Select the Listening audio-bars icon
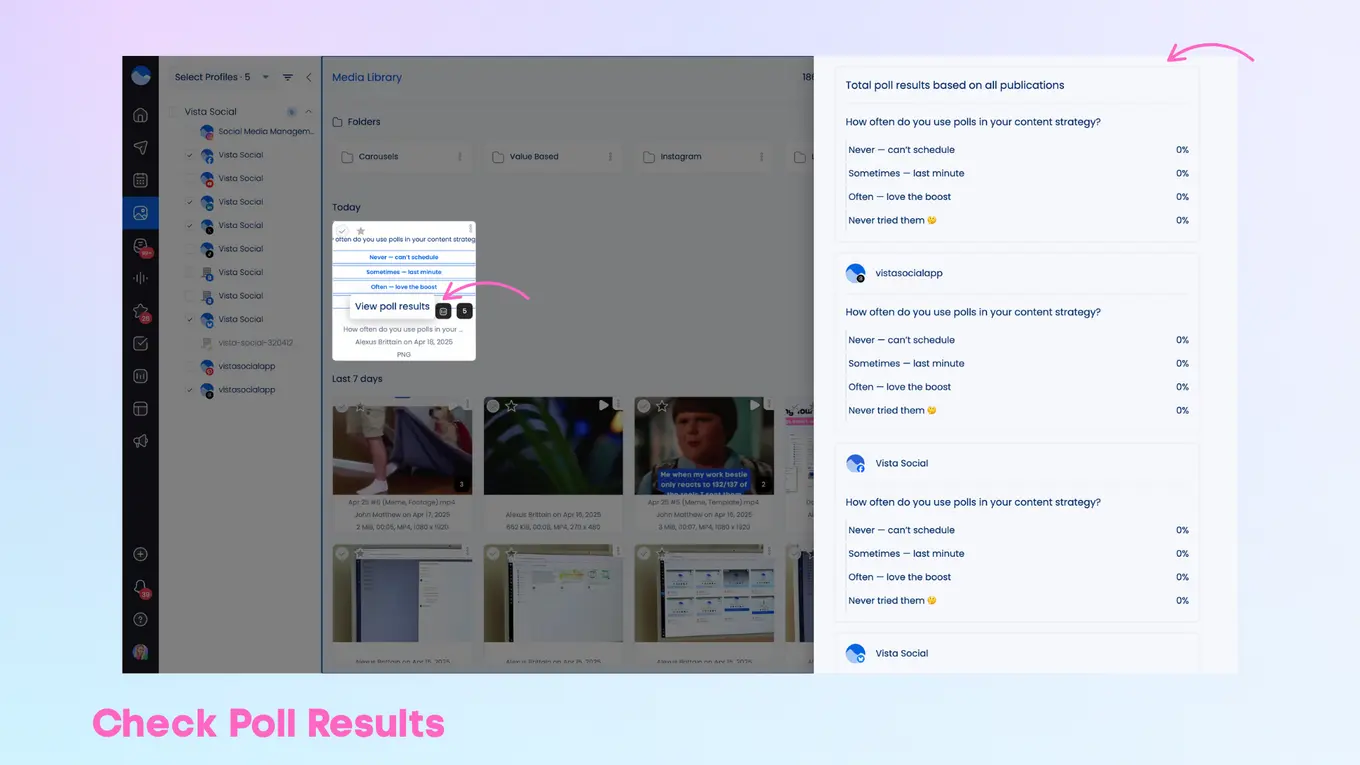The image size is (1360, 765). click(x=140, y=278)
